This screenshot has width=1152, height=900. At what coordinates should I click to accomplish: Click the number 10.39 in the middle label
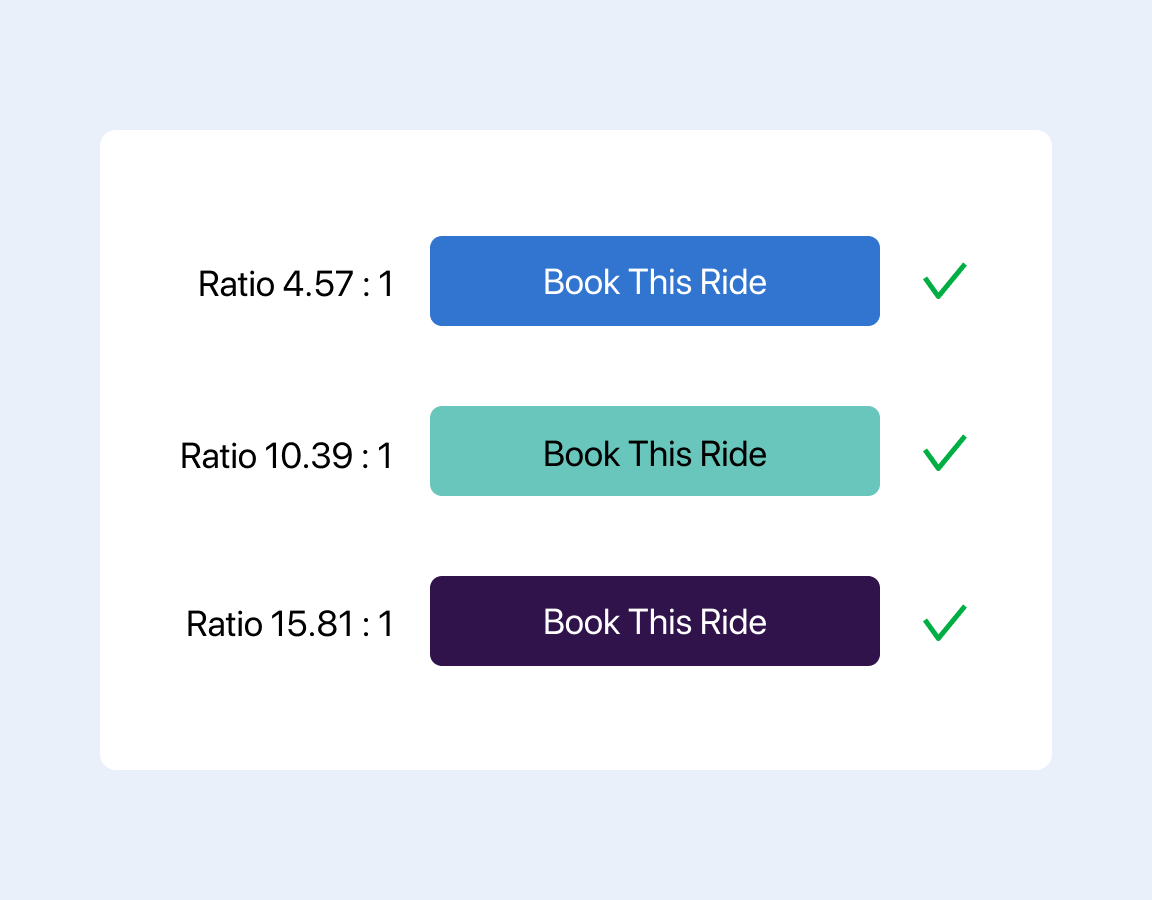[x=308, y=456]
